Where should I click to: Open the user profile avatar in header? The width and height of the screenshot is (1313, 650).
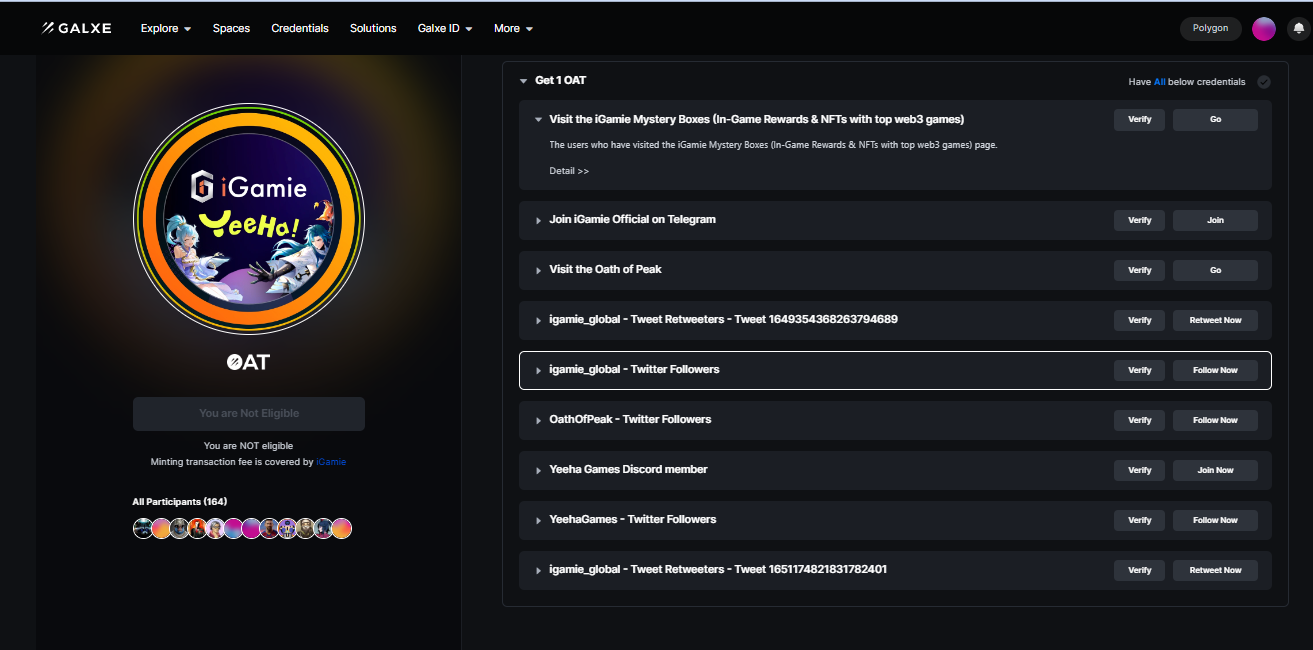(x=1263, y=29)
